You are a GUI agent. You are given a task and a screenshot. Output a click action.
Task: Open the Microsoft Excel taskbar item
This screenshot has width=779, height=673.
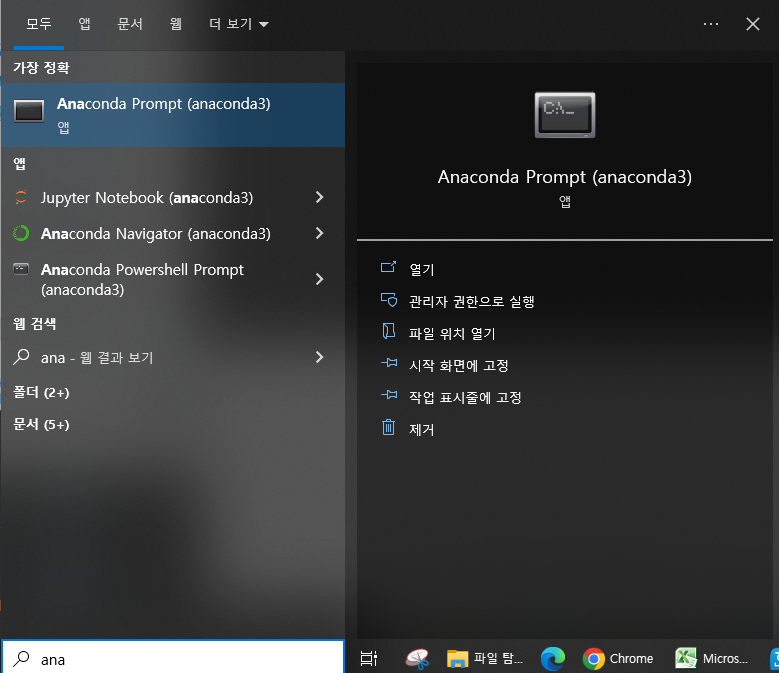point(711,659)
